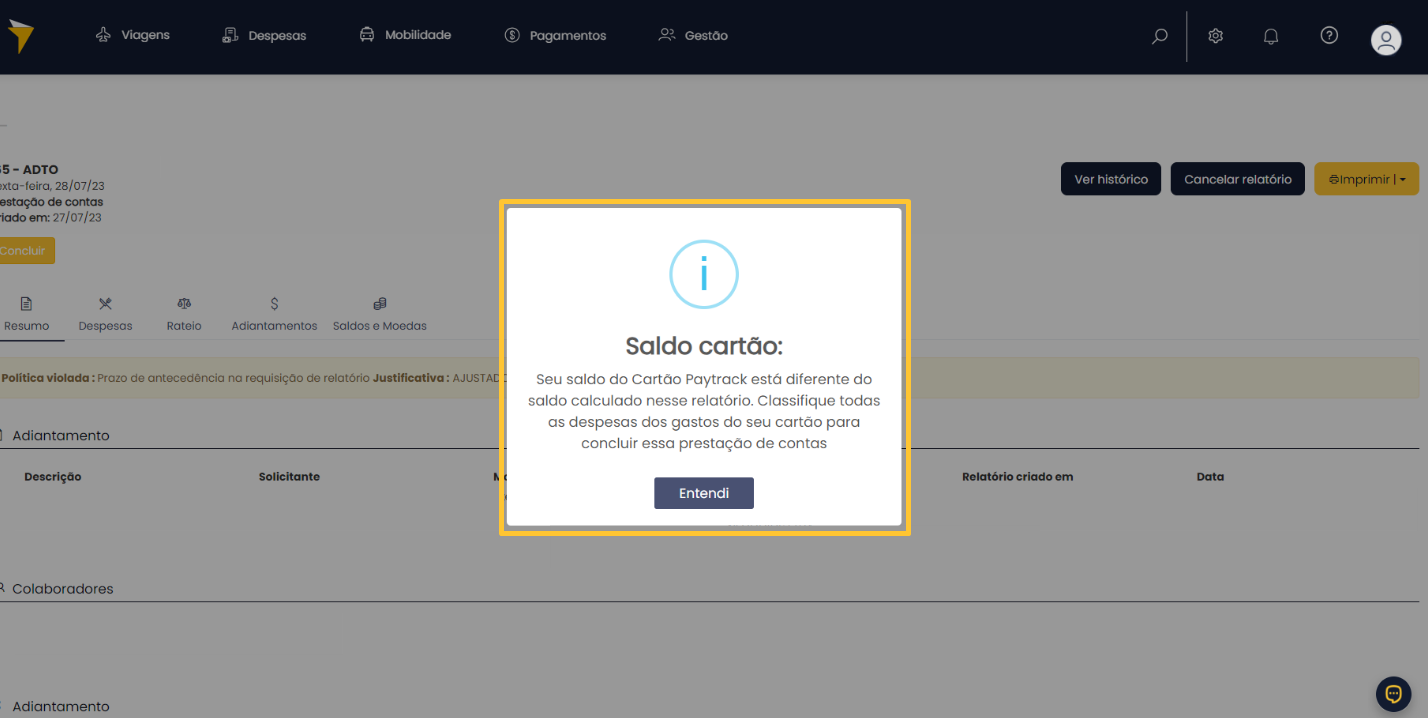
Task: Click the Solicitante column header
Action: coord(289,477)
